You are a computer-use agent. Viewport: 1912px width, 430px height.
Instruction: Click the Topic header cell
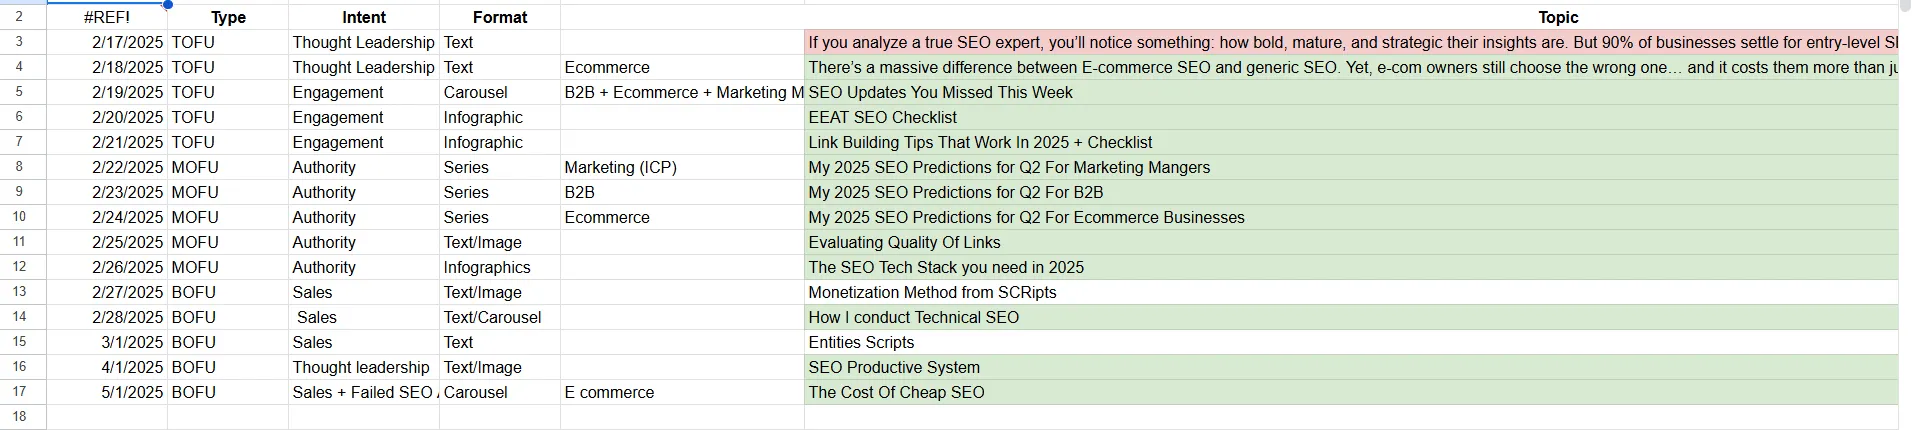pyautogui.click(x=1557, y=17)
